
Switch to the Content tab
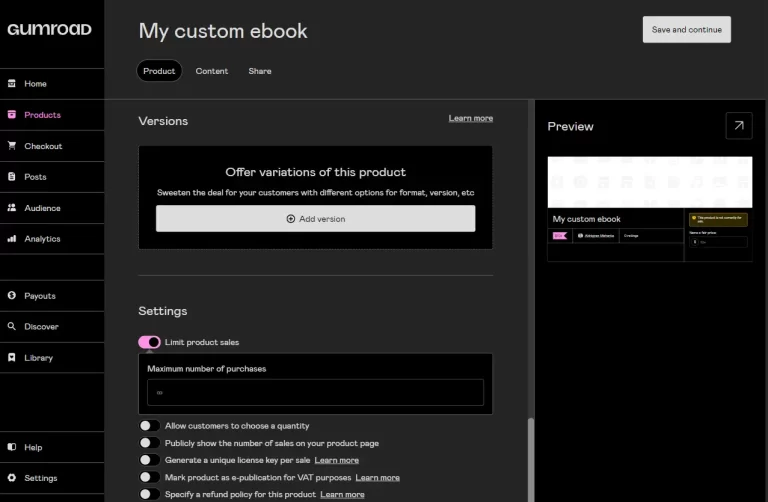tap(212, 71)
